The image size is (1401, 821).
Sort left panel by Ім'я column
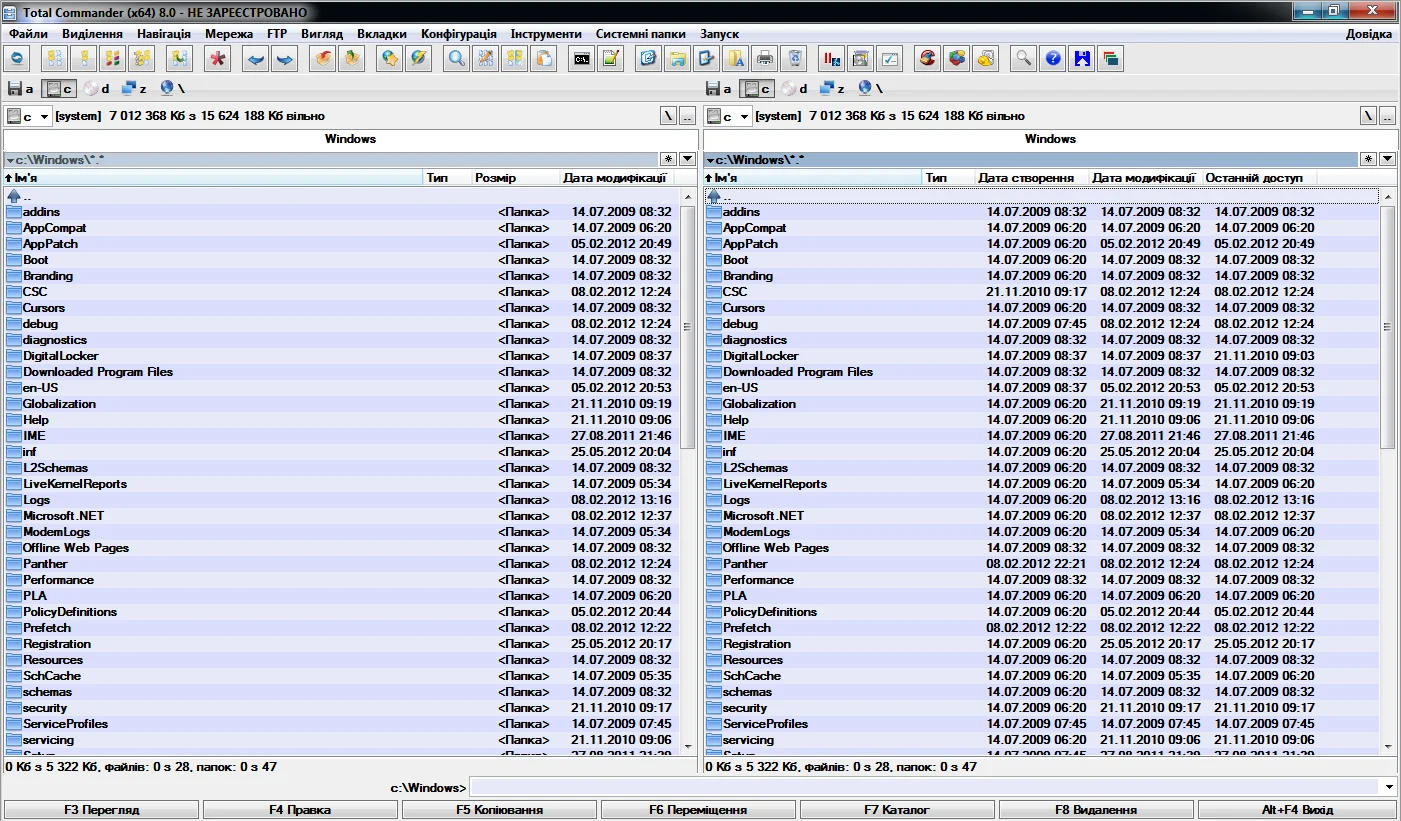click(x=214, y=178)
